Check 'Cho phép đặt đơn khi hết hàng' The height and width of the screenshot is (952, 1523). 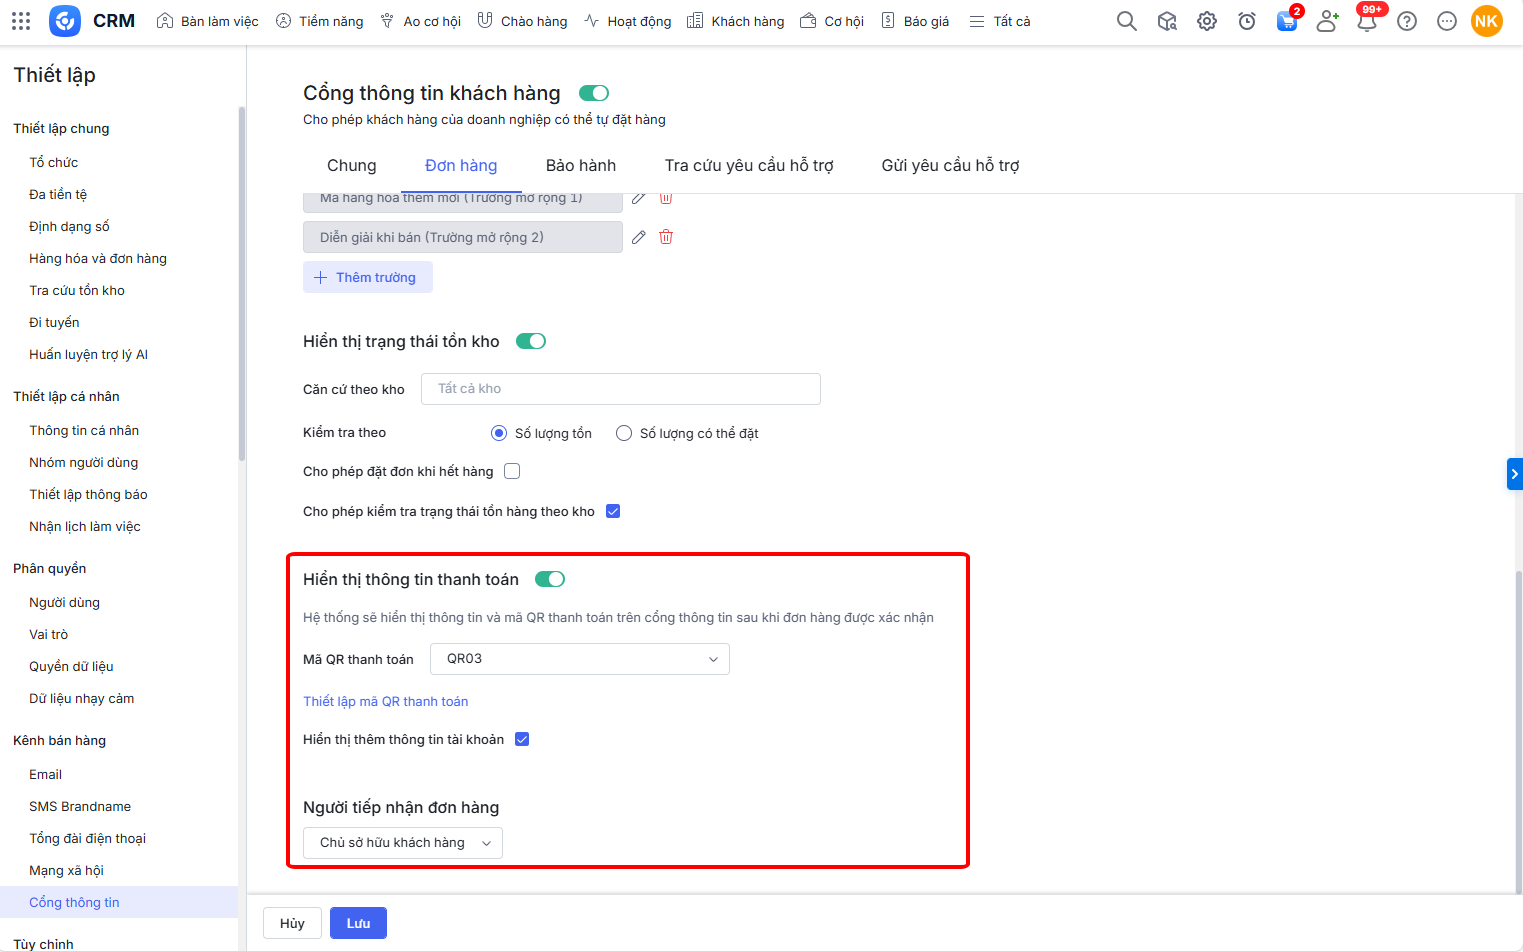[512, 471]
